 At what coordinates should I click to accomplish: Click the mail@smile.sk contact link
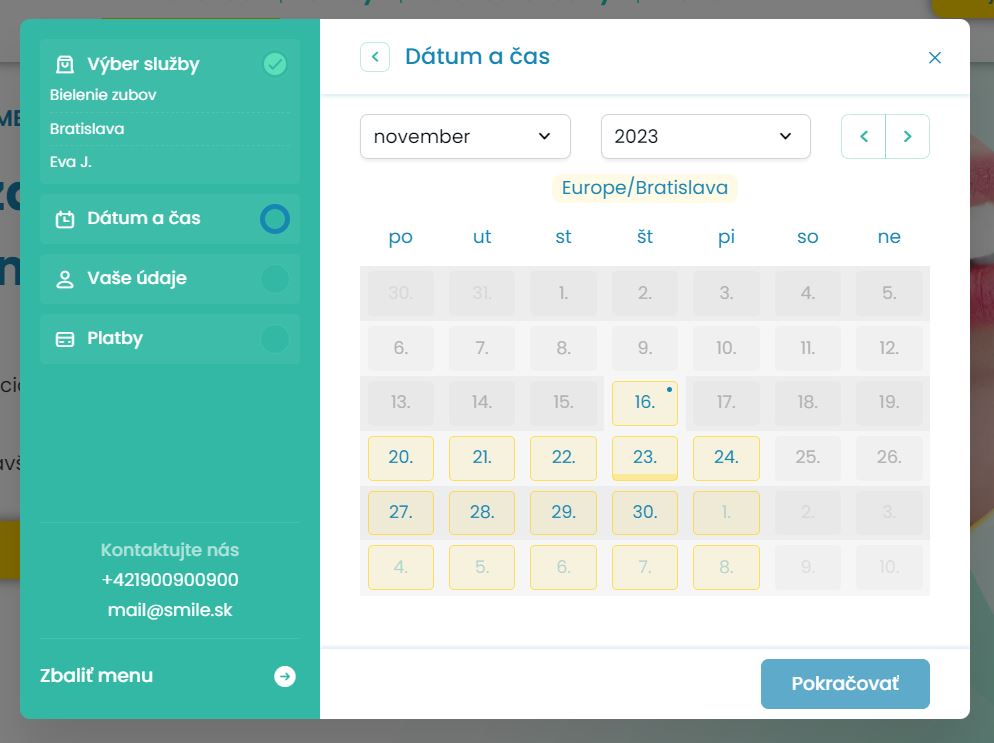point(170,610)
